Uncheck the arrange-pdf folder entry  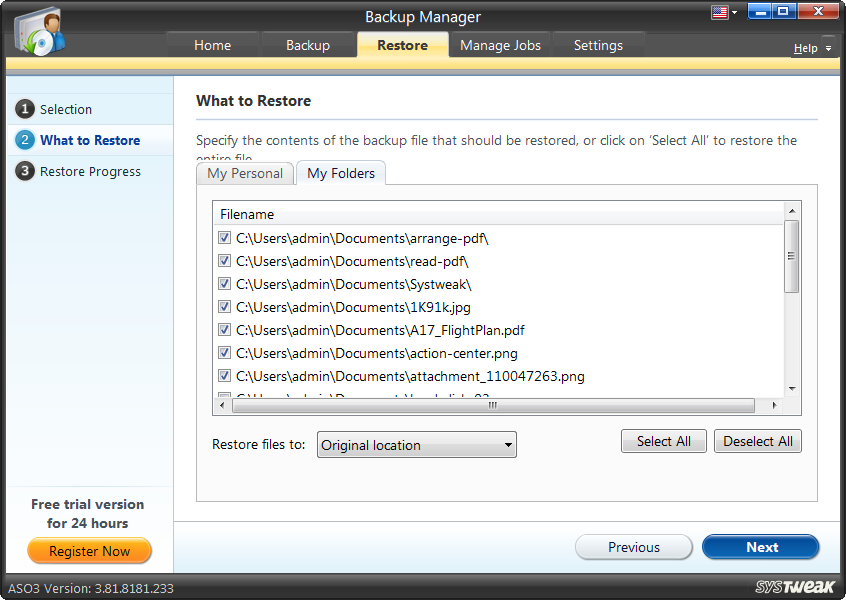[224, 238]
